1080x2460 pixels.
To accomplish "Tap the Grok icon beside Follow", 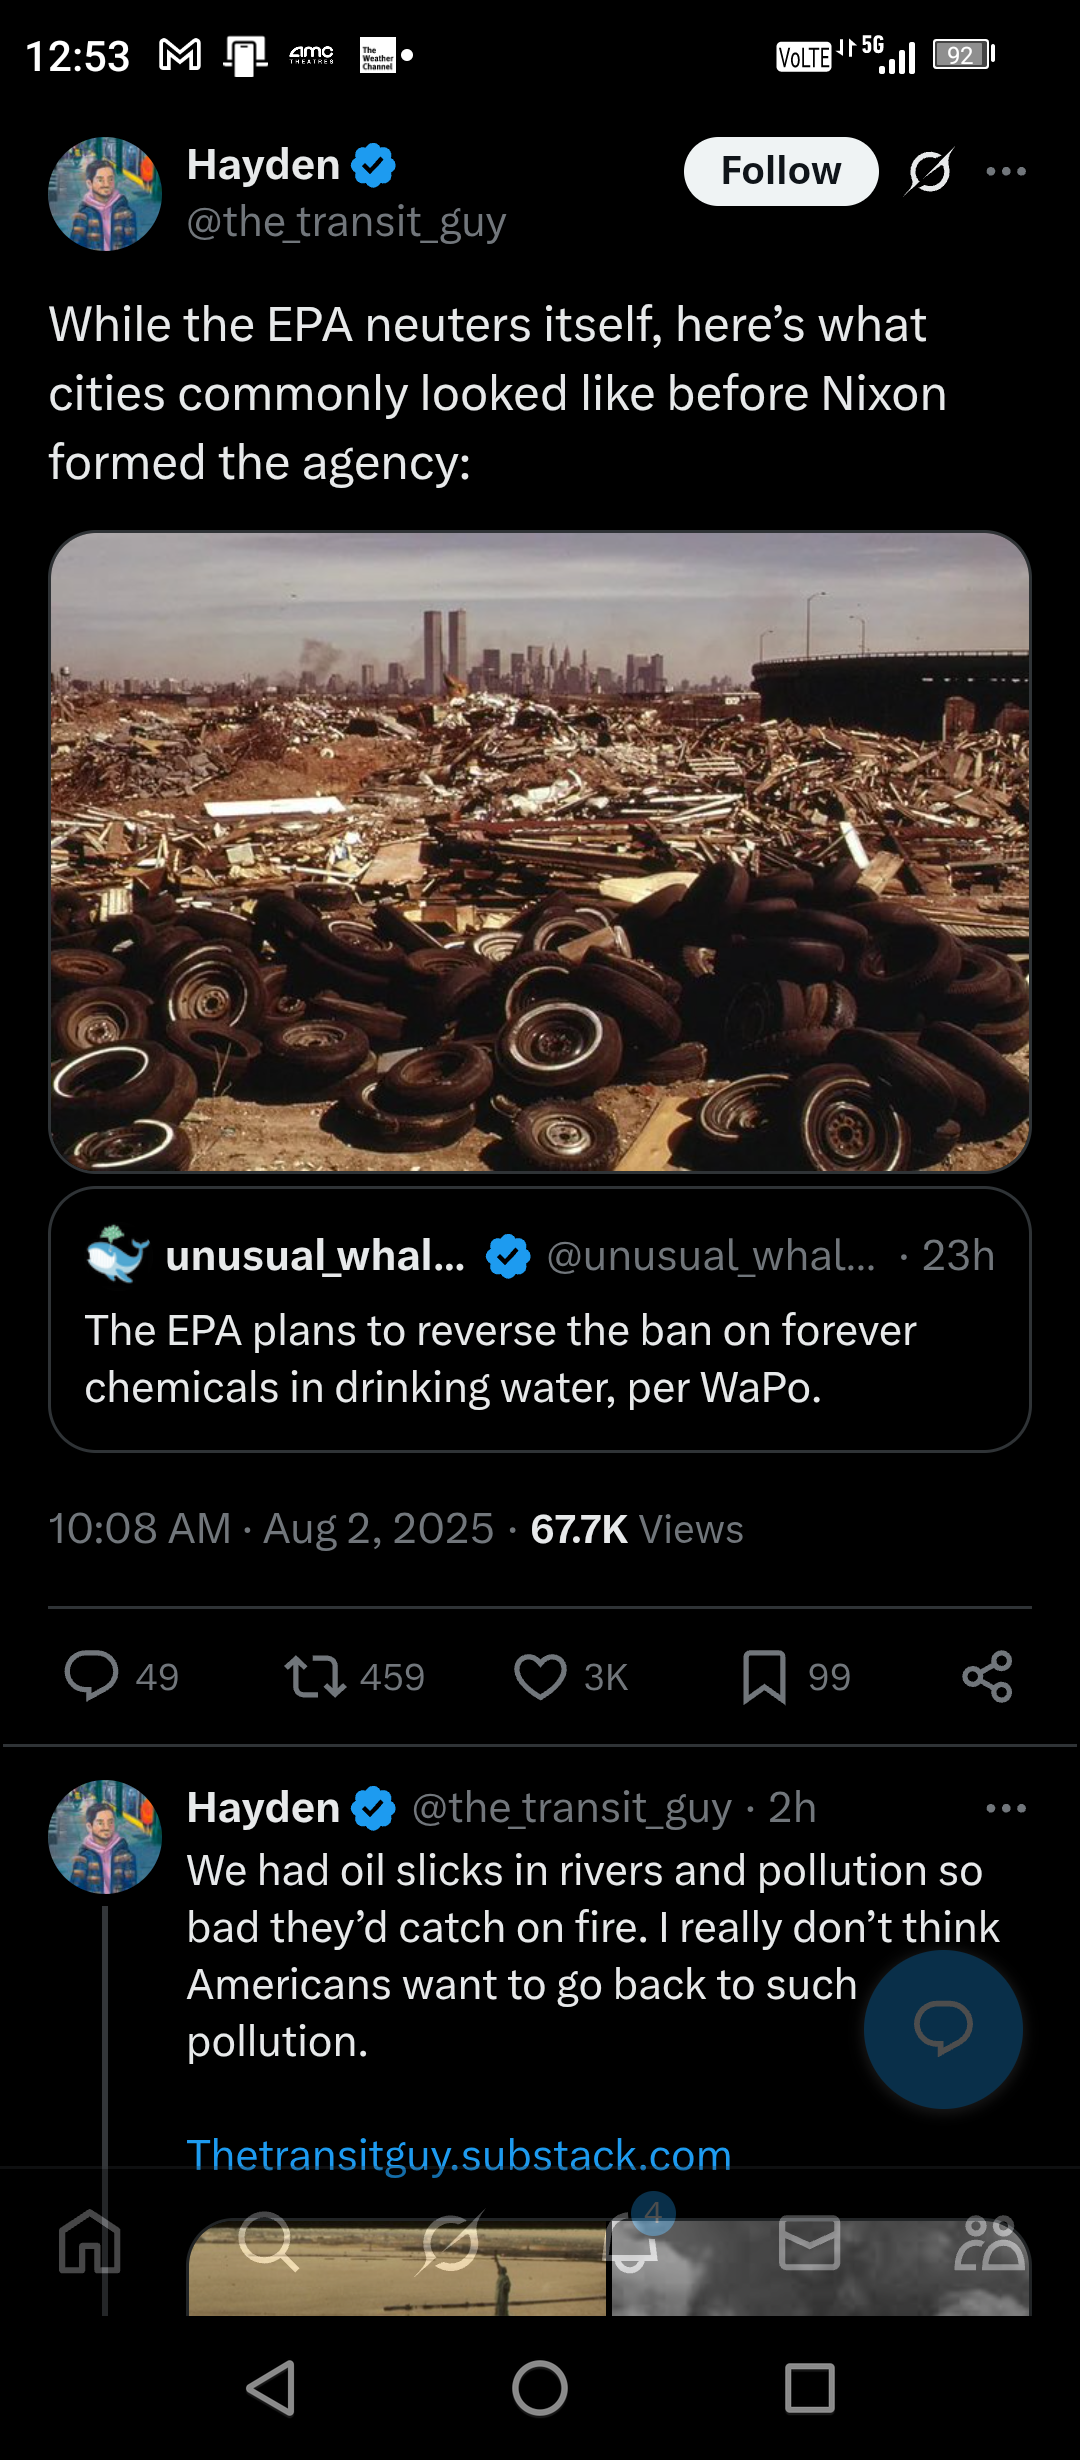I will (x=930, y=171).
